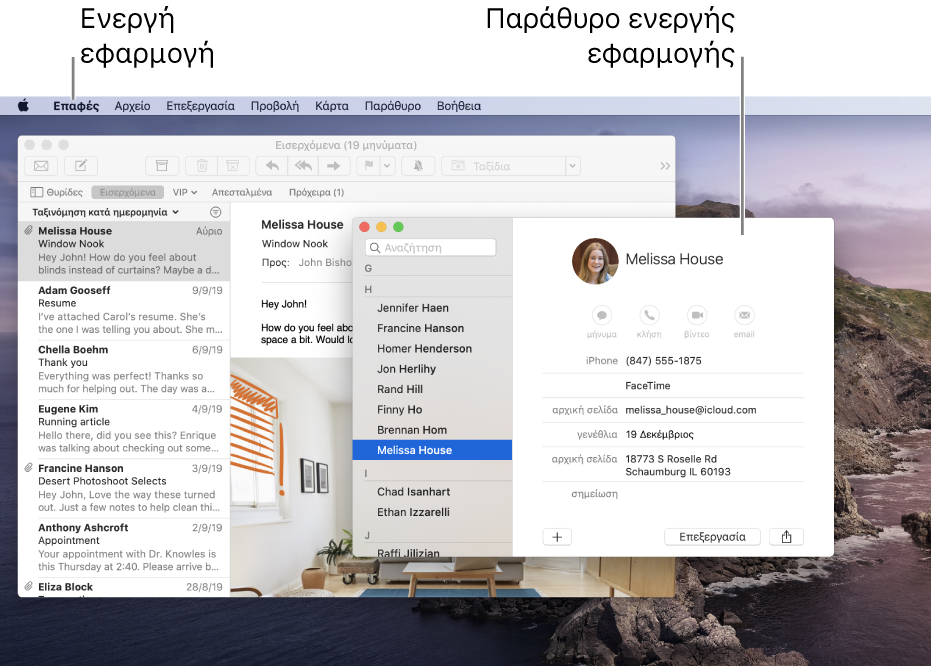
Task: Archive message using Mail toolbar box icon
Action: 162,166
